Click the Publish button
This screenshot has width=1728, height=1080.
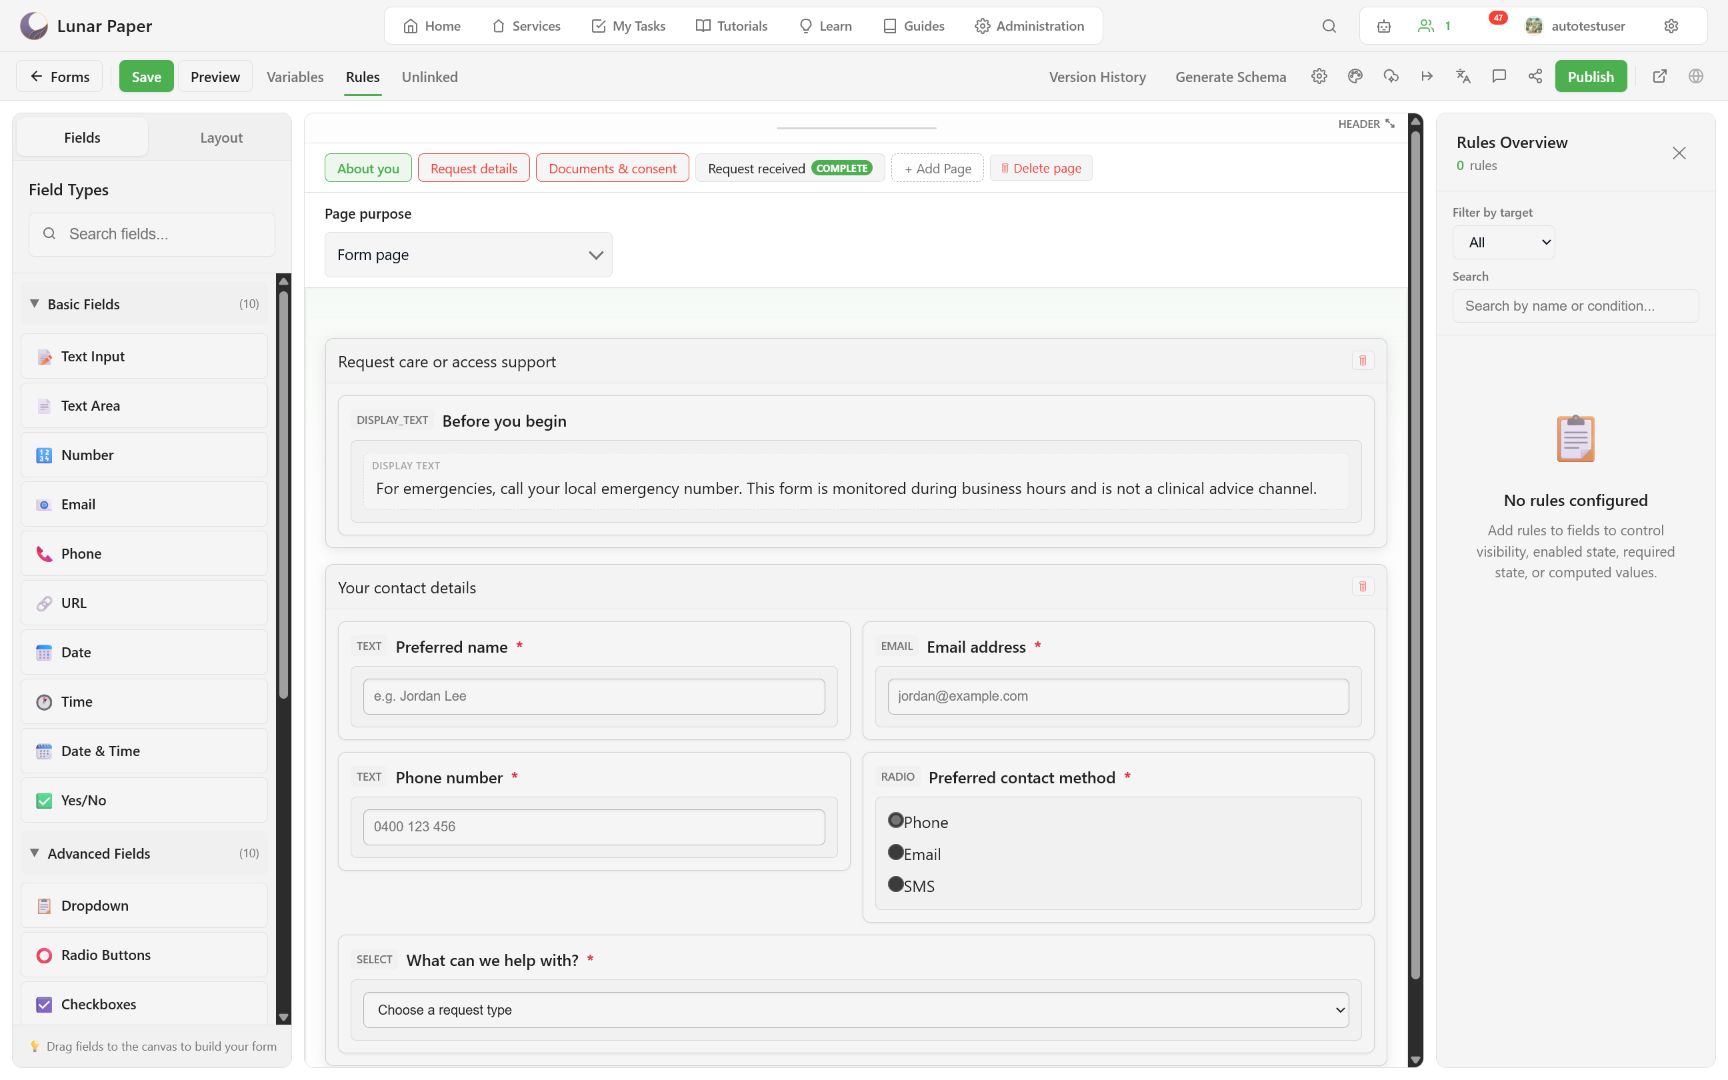tap(1591, 77)
